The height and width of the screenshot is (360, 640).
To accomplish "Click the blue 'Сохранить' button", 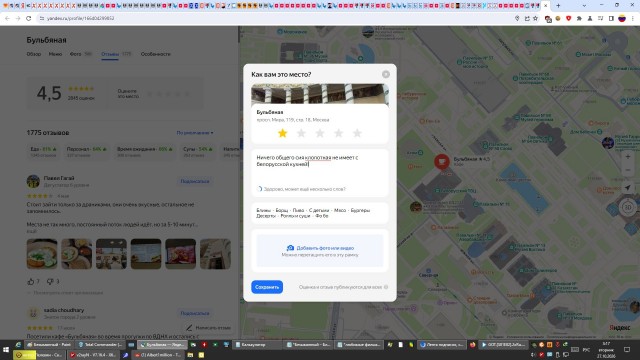I will coord(267,287).
